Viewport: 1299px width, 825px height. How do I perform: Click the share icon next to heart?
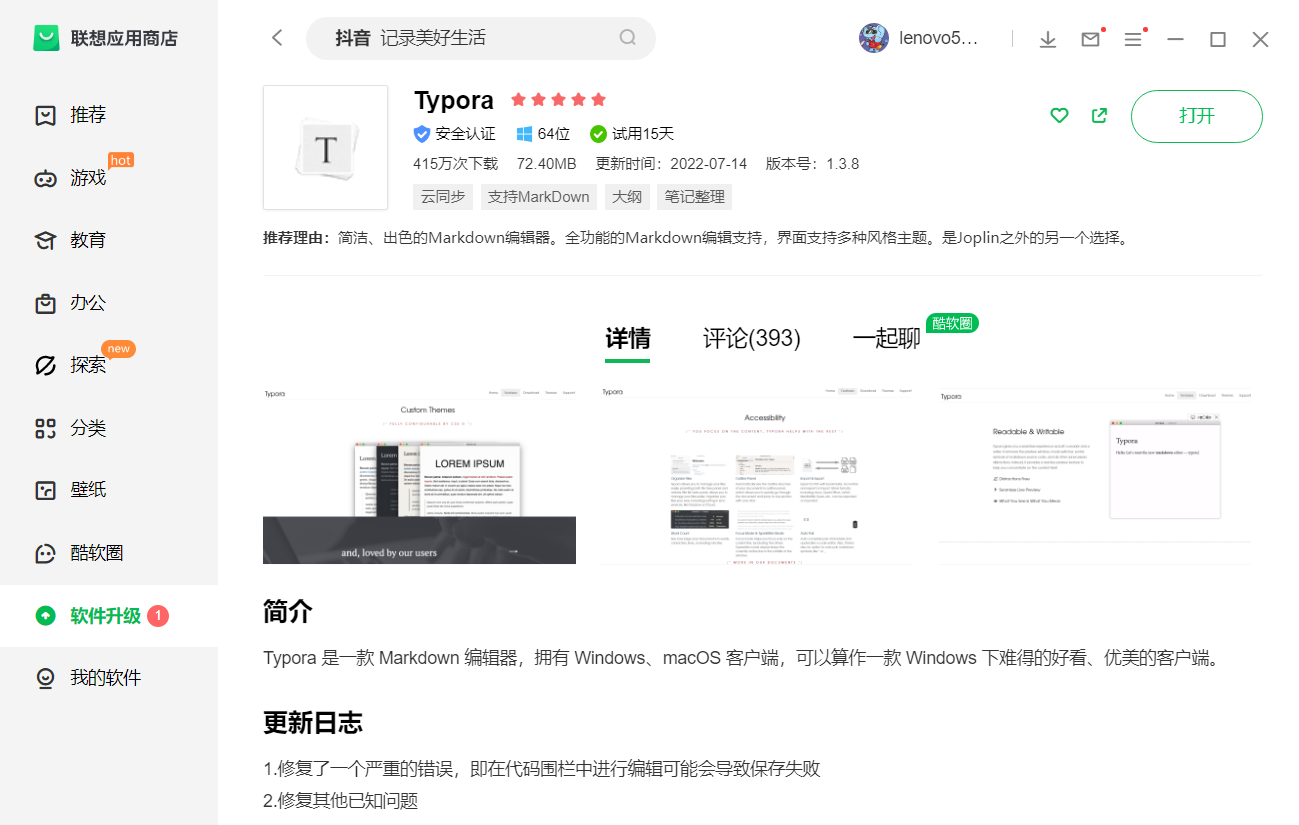[1100, 116]
